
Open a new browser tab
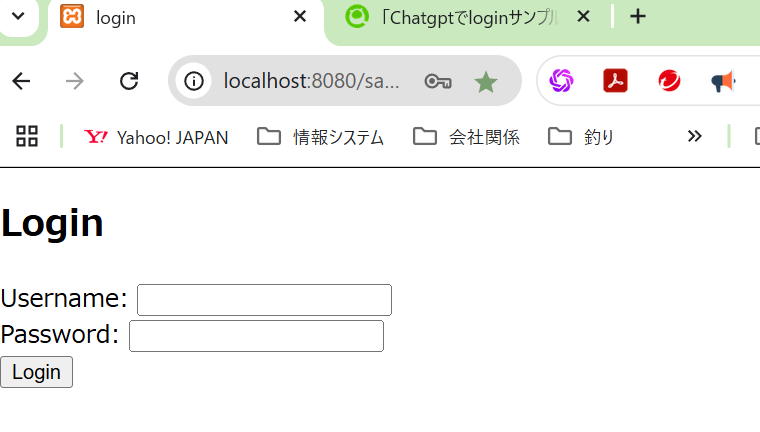[638, 17]
